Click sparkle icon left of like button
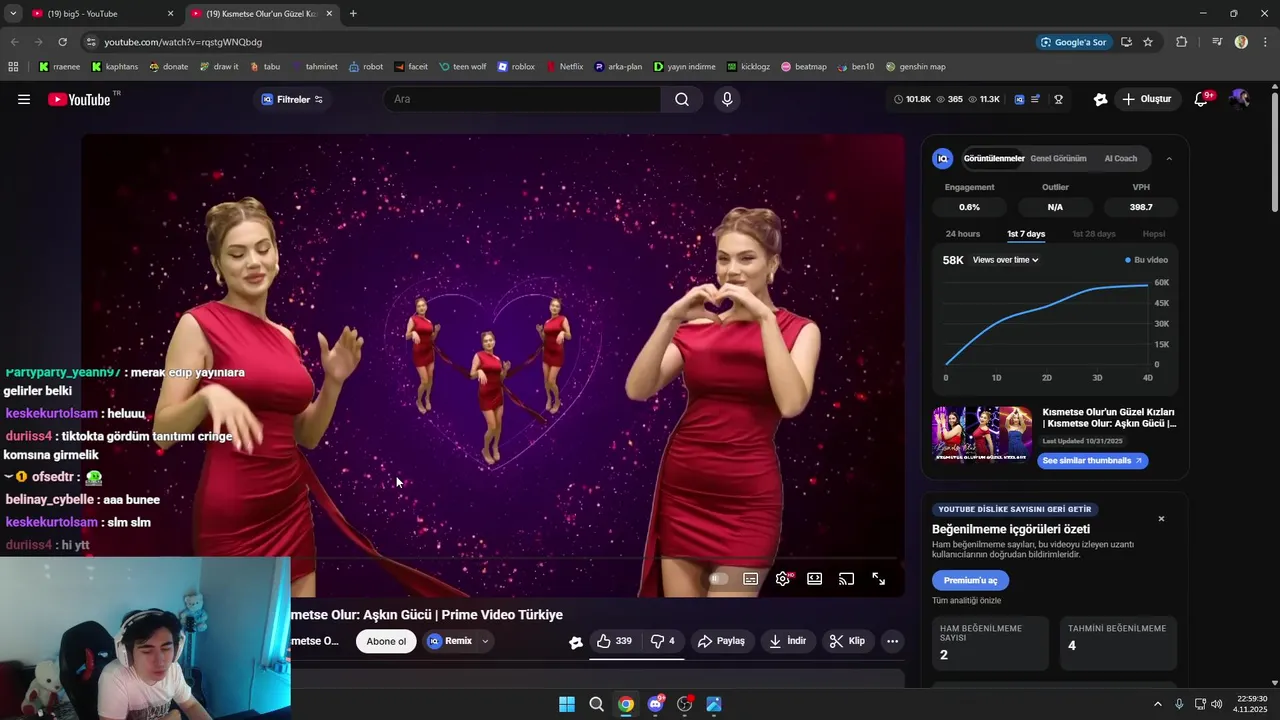 coord(576,642)
